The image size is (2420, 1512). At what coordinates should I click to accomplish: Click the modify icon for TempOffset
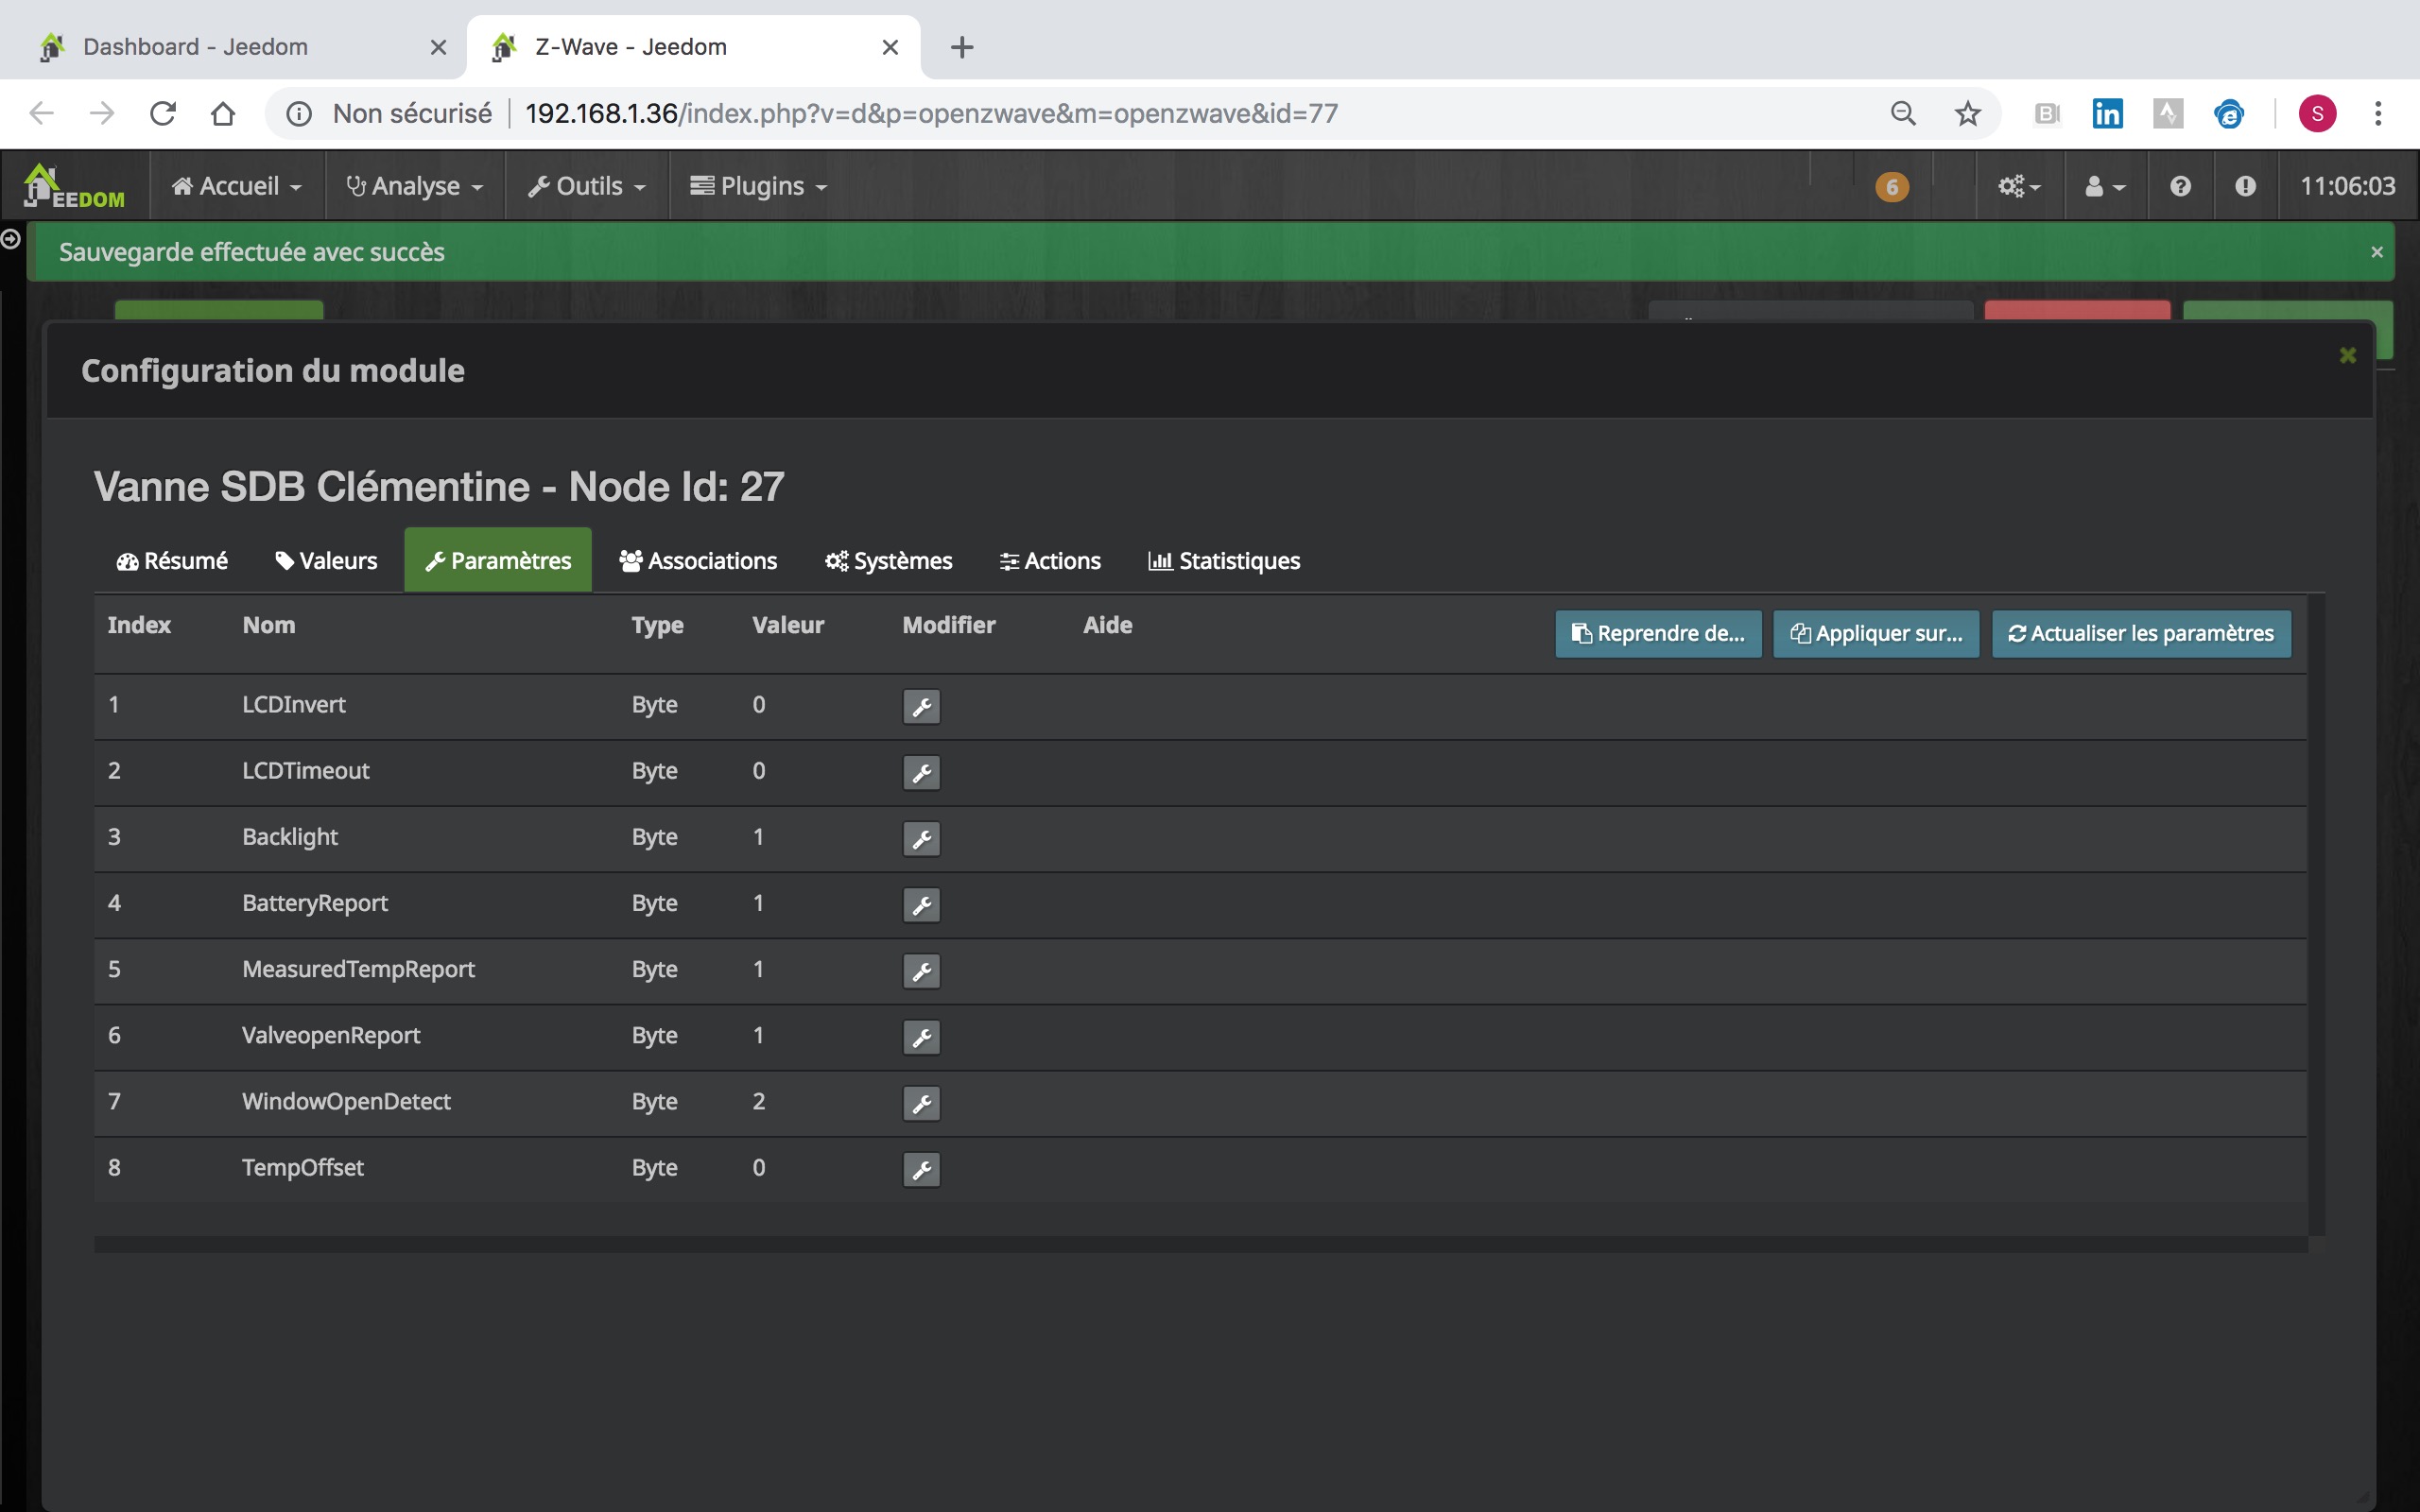920,1167
